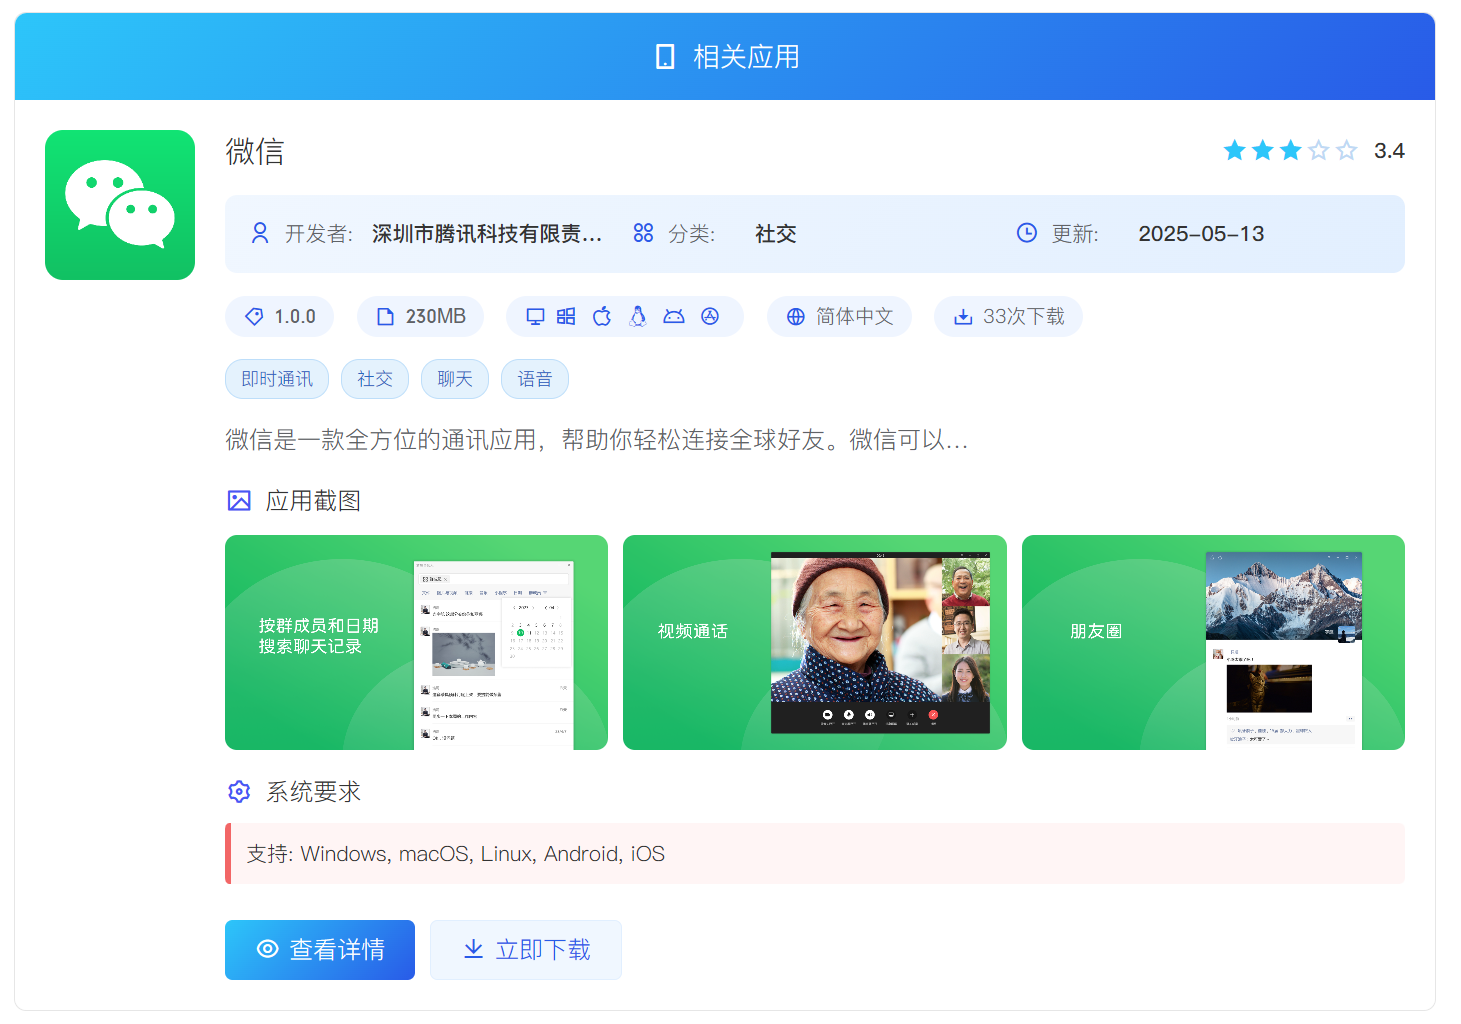Click the 3.4 rating score
1461x1024 pixels.
click(x=1389, y=151)
